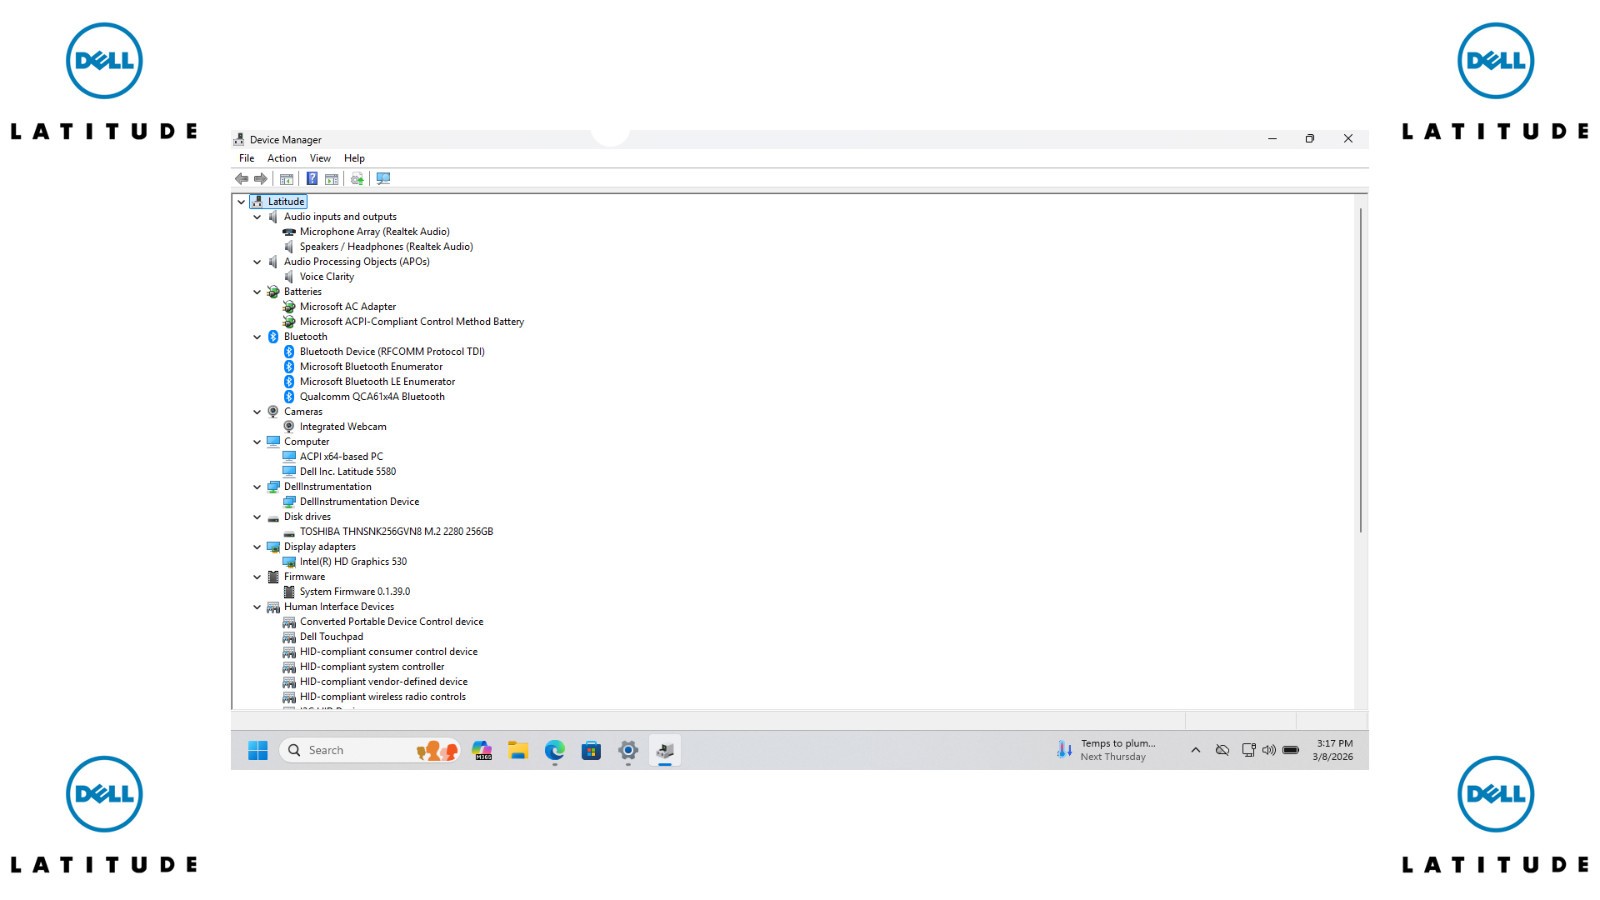Select the Dell Touchpad device
This screenshot has width=1600, height=900.
coord(331,637)
